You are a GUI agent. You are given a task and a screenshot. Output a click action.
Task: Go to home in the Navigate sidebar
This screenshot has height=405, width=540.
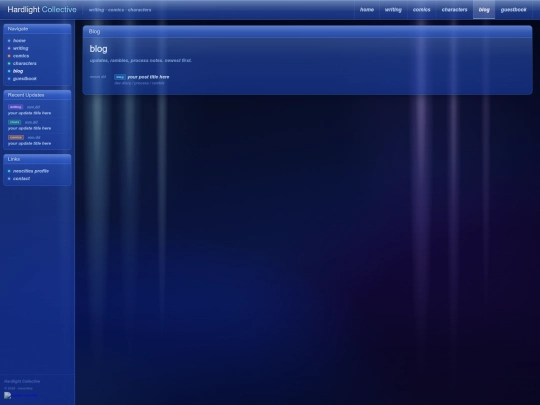click(x=19, y=41)
